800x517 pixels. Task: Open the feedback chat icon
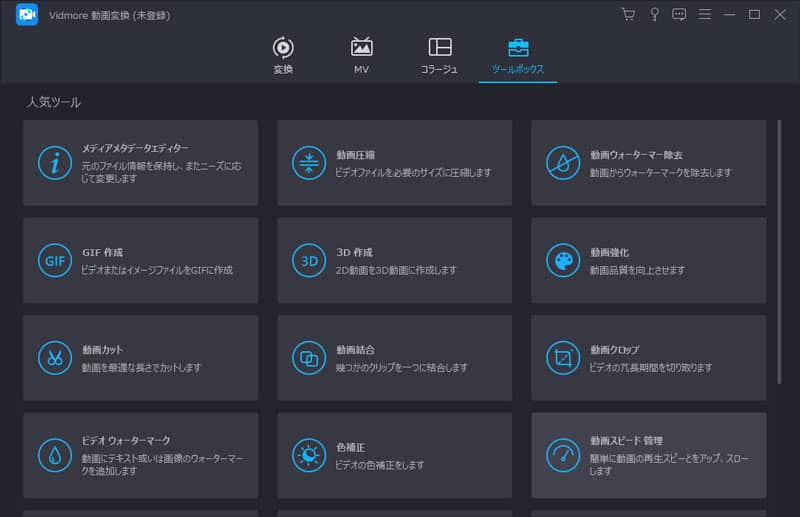point(679,14)
